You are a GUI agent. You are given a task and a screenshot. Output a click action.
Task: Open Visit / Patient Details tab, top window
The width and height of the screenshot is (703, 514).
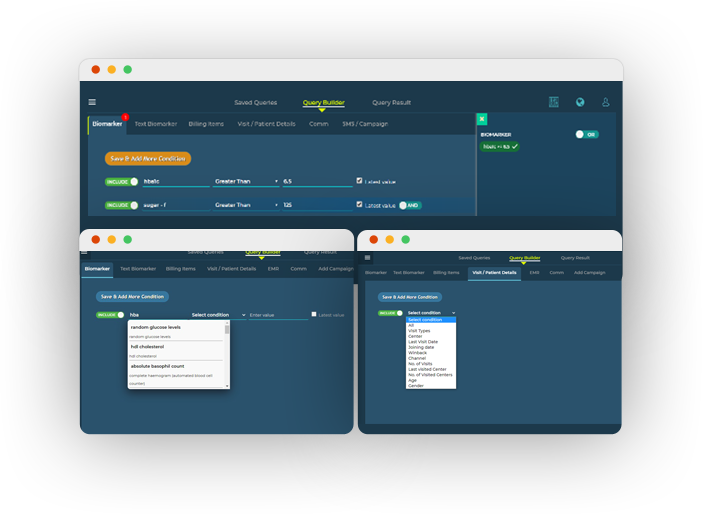266,124
